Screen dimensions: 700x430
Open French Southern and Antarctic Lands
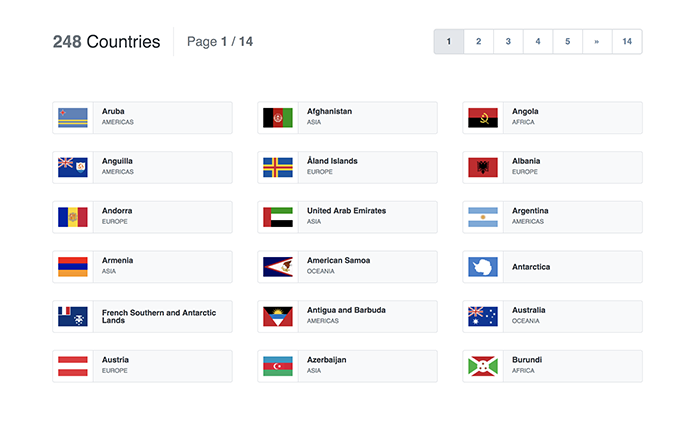142,317
